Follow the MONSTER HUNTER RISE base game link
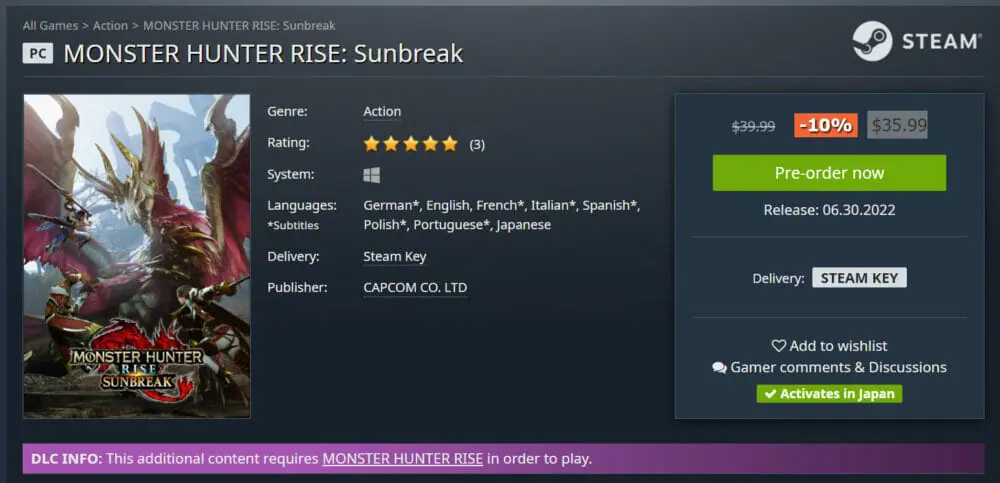 click(402, 459)
